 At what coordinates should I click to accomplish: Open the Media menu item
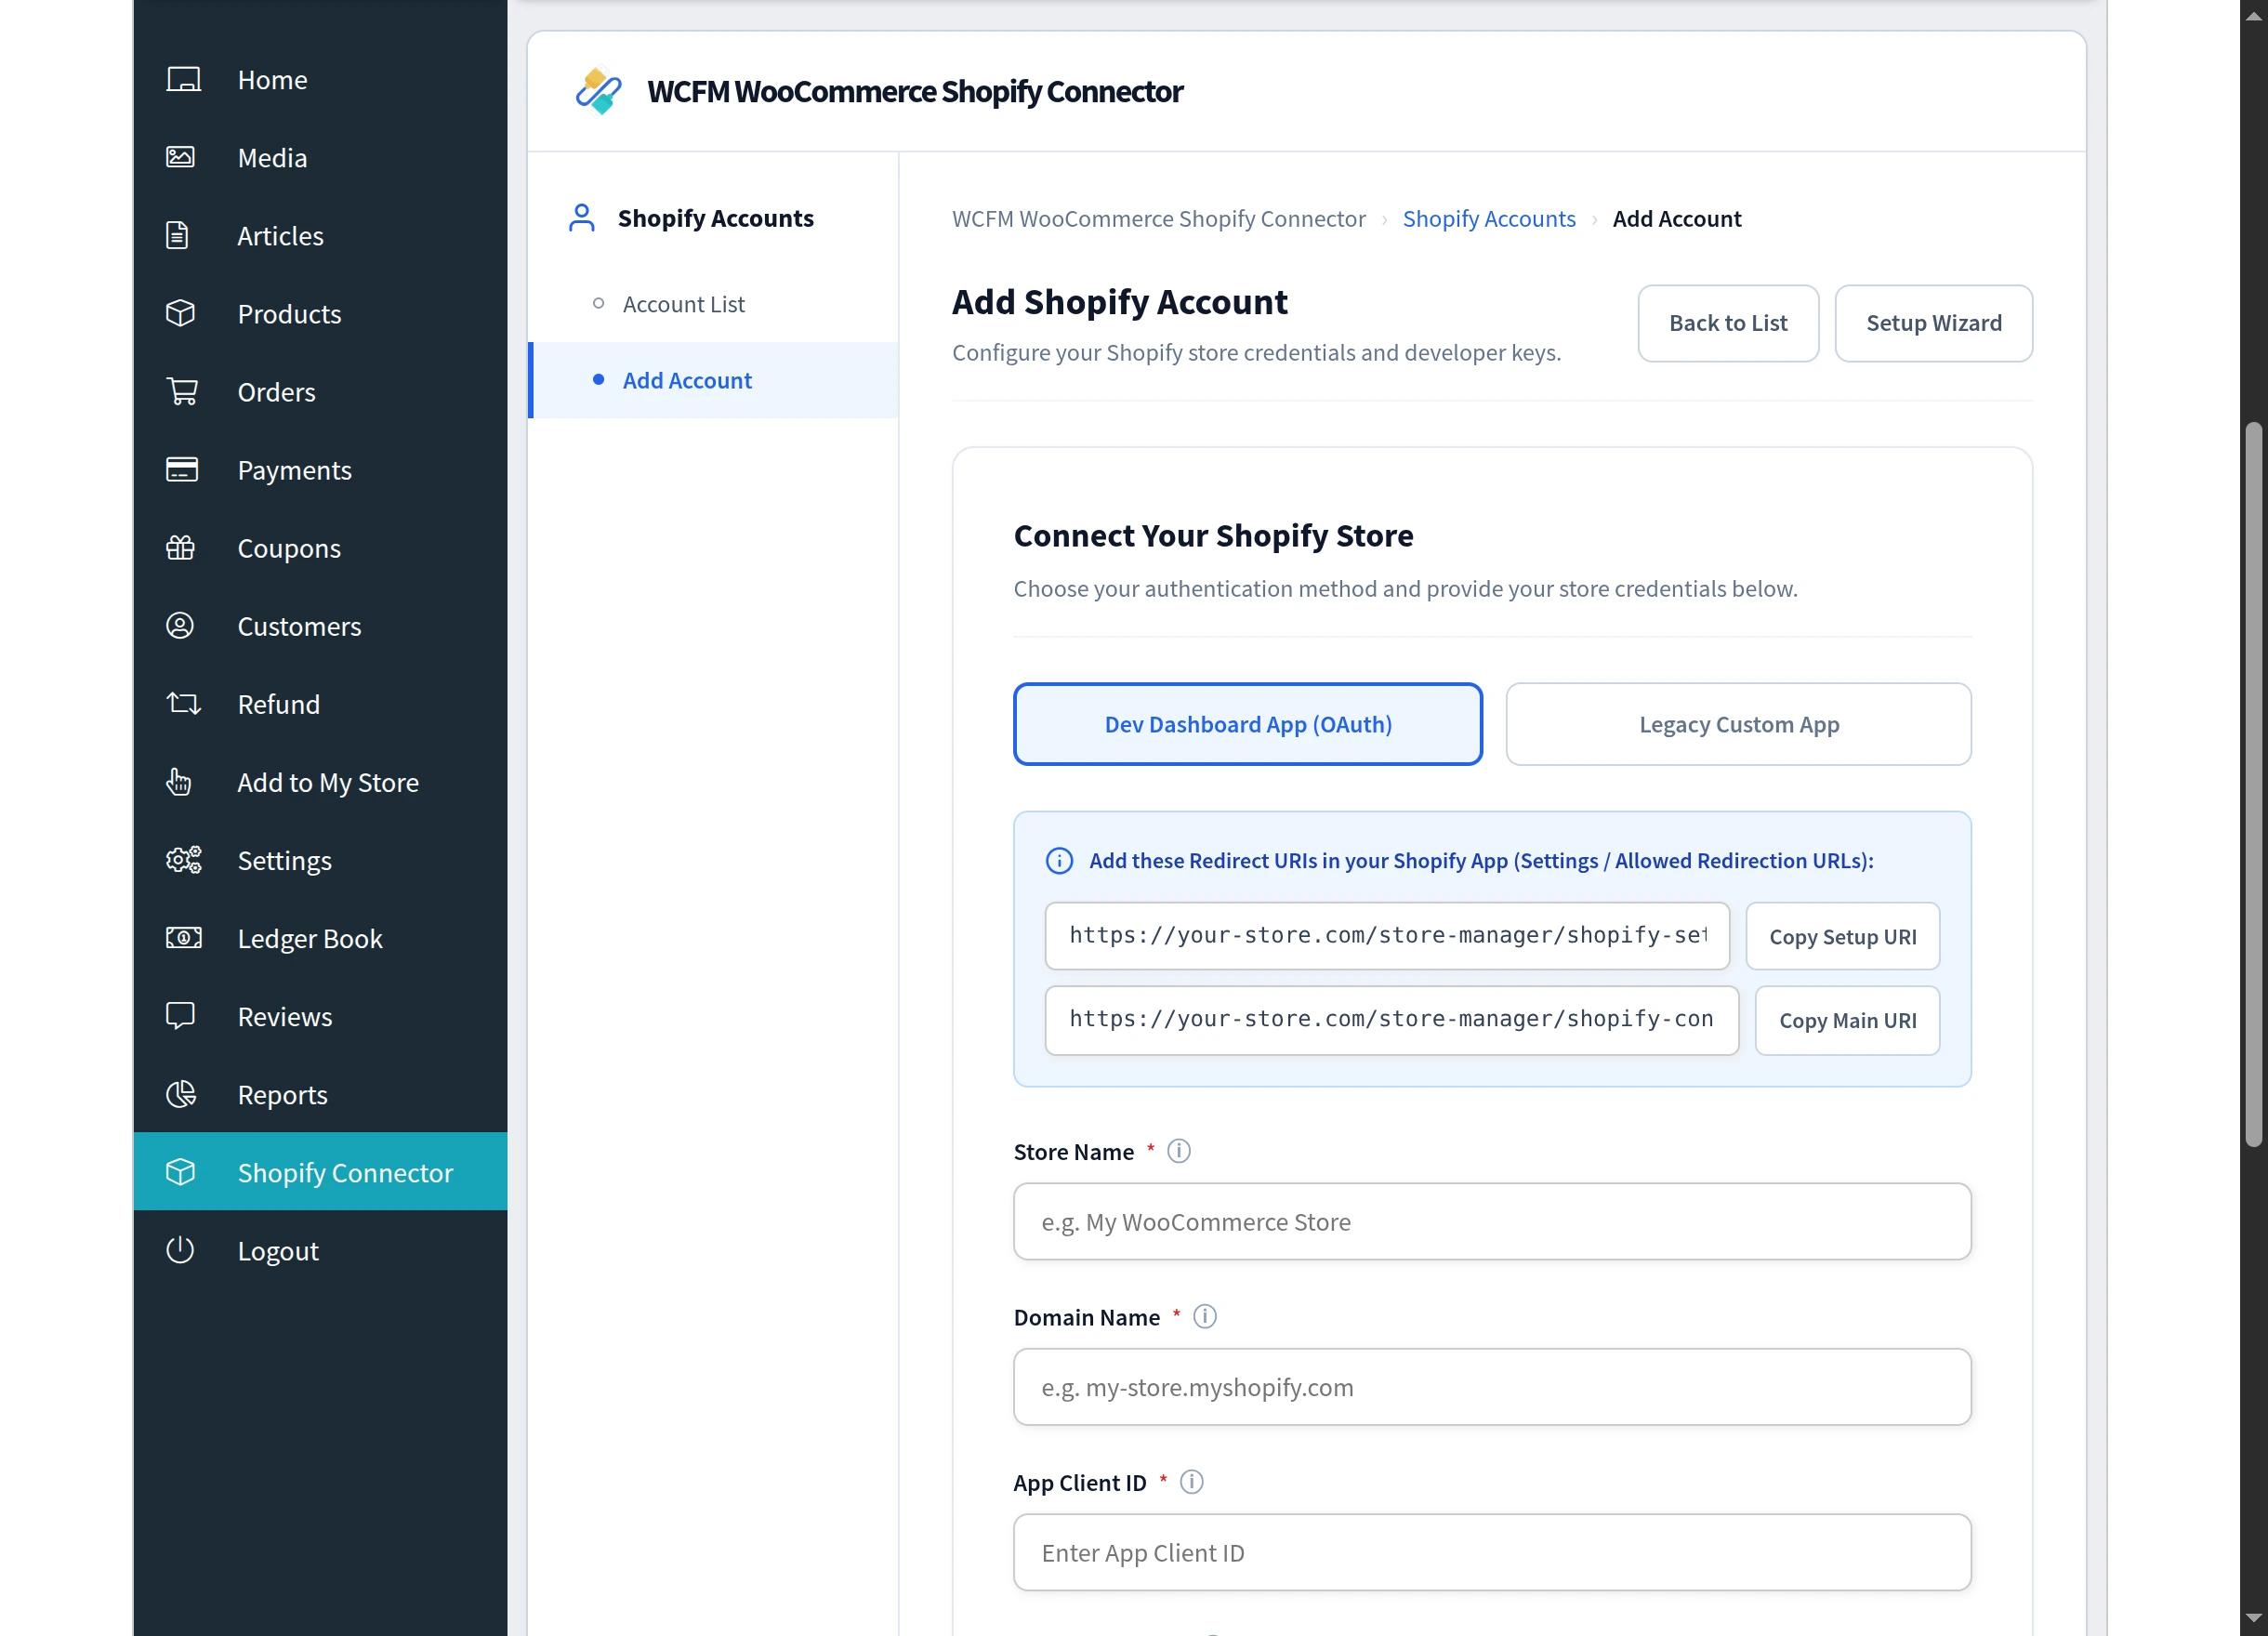(320, 157)
